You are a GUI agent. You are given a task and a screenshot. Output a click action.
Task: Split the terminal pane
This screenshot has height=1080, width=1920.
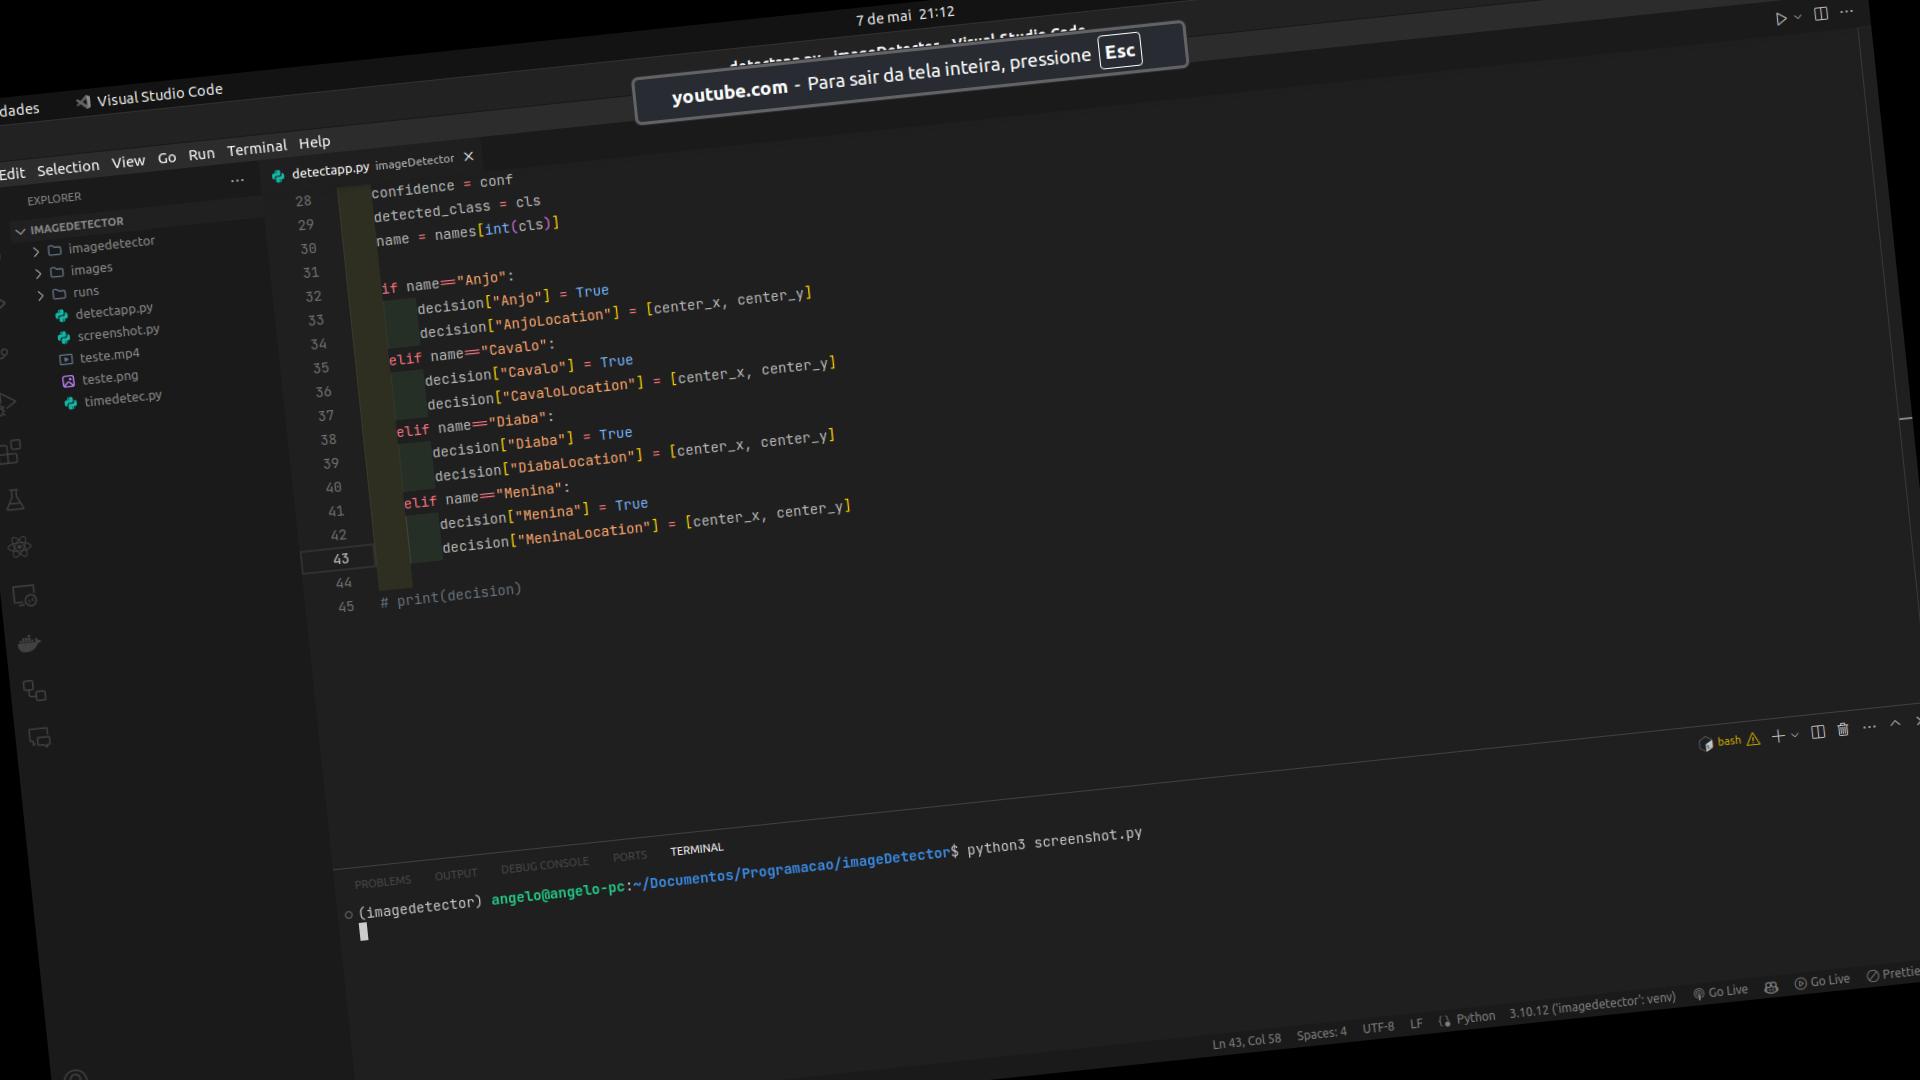pos(1818,732)
